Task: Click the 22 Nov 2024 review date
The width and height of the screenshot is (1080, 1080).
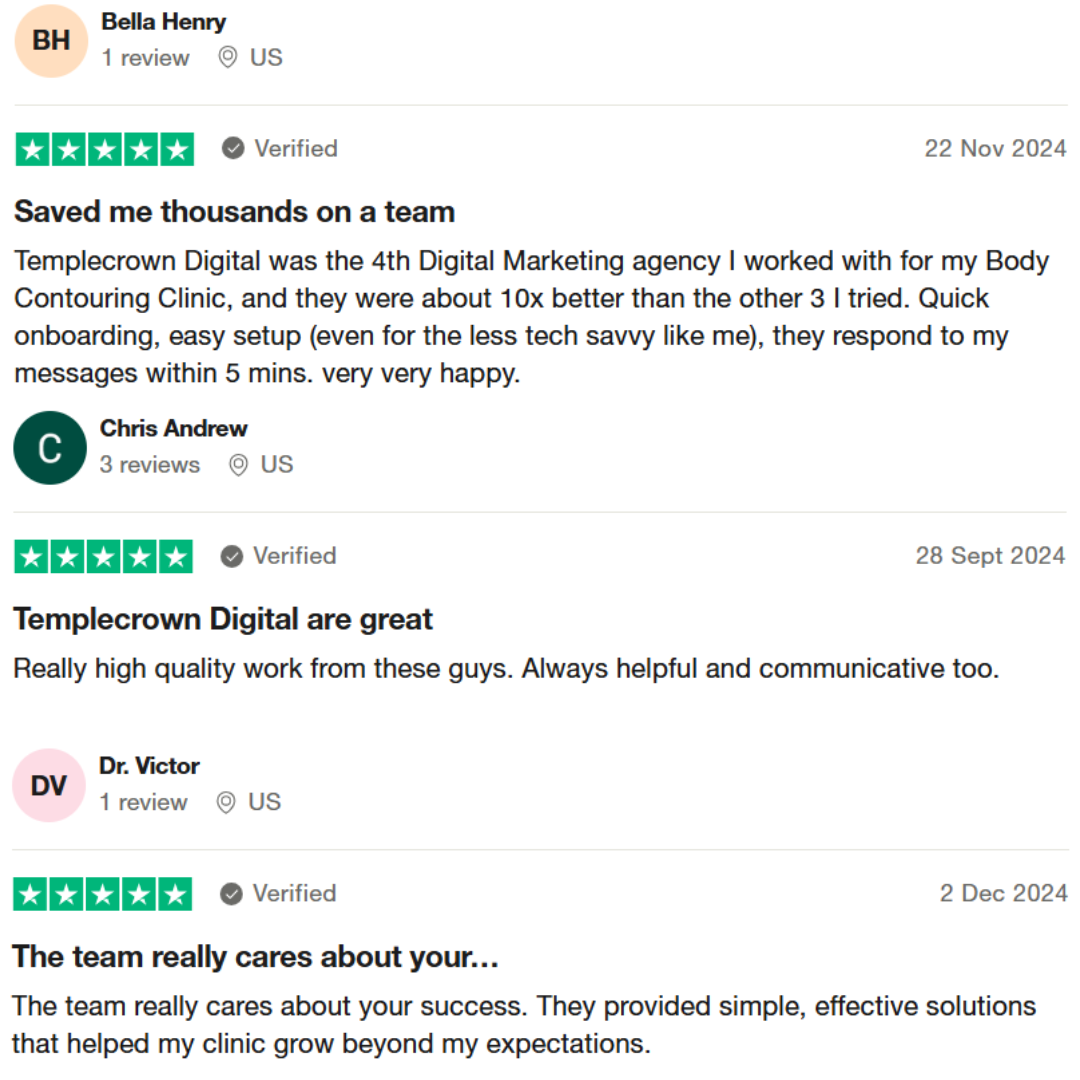Action: (995, 149)
